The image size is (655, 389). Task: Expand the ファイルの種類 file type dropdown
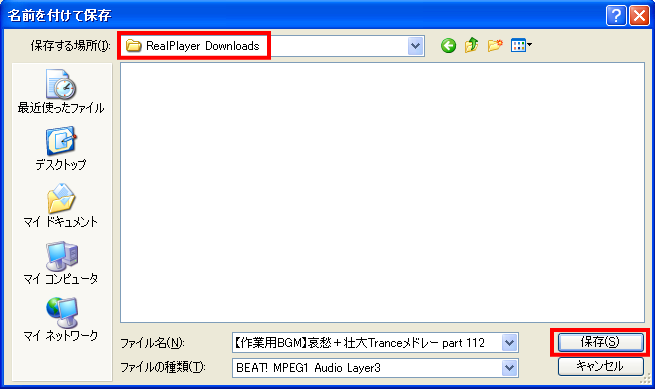[509, 368]
